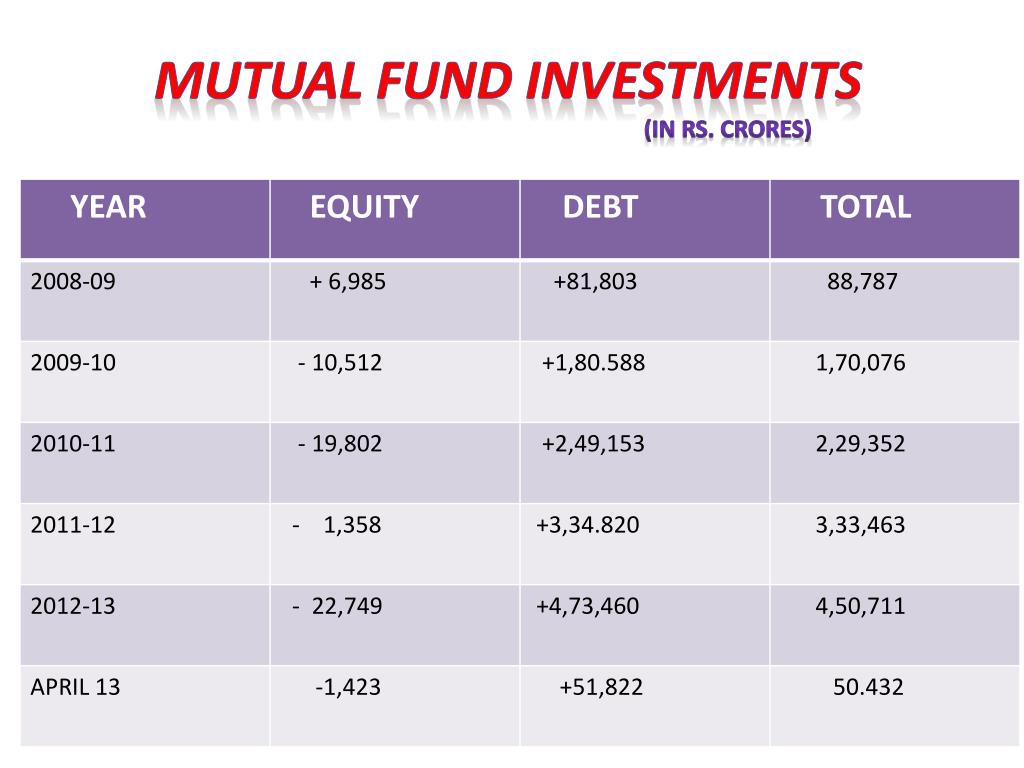1024x768 pixels.
Task: Click the 1,70,076 total value
Action: point(860,363)
